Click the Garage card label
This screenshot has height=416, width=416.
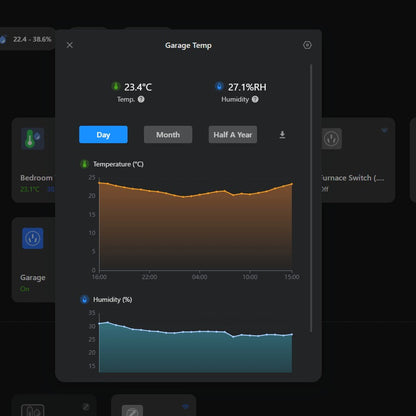(33, 277)
